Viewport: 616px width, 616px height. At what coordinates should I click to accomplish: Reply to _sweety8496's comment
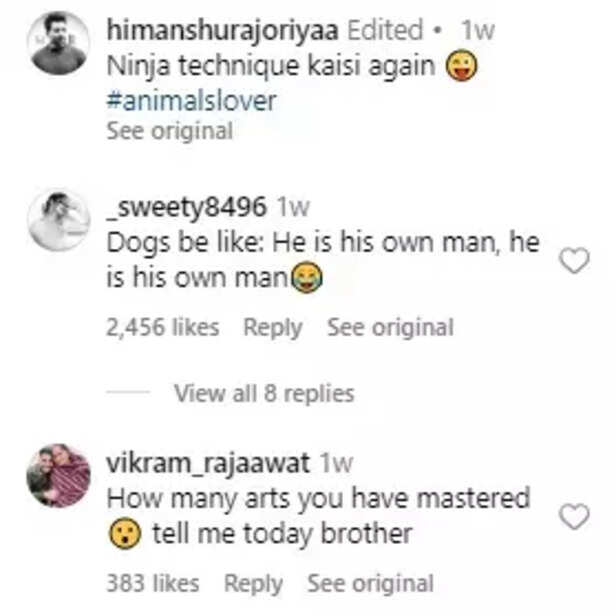(273, 327)
